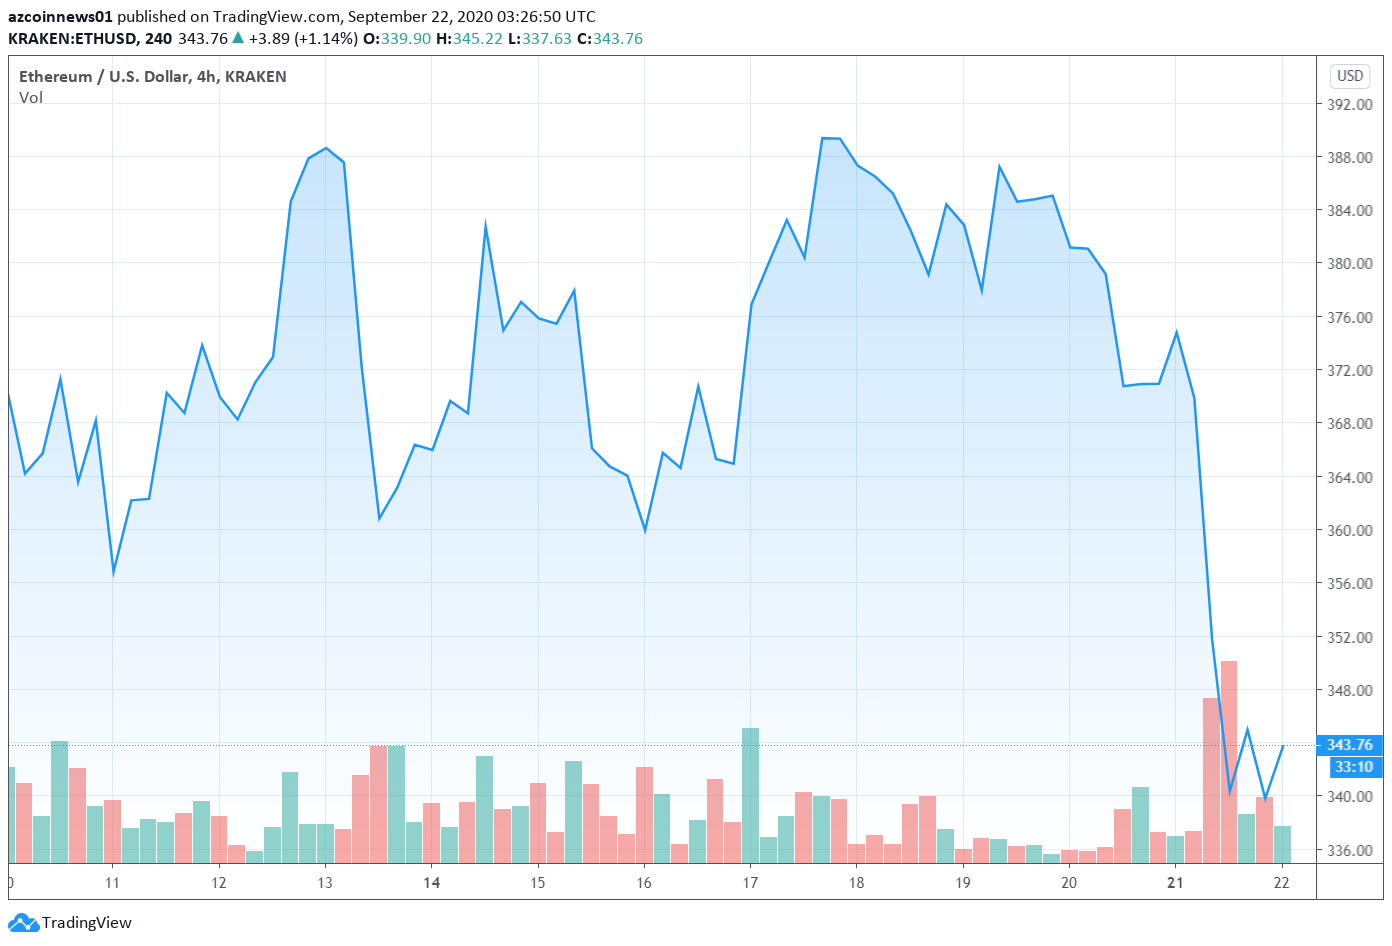Toggle the dotted price level line on the chart
Screen dimensions: 1392x946
pyautogui.click(x=600, y=744)
